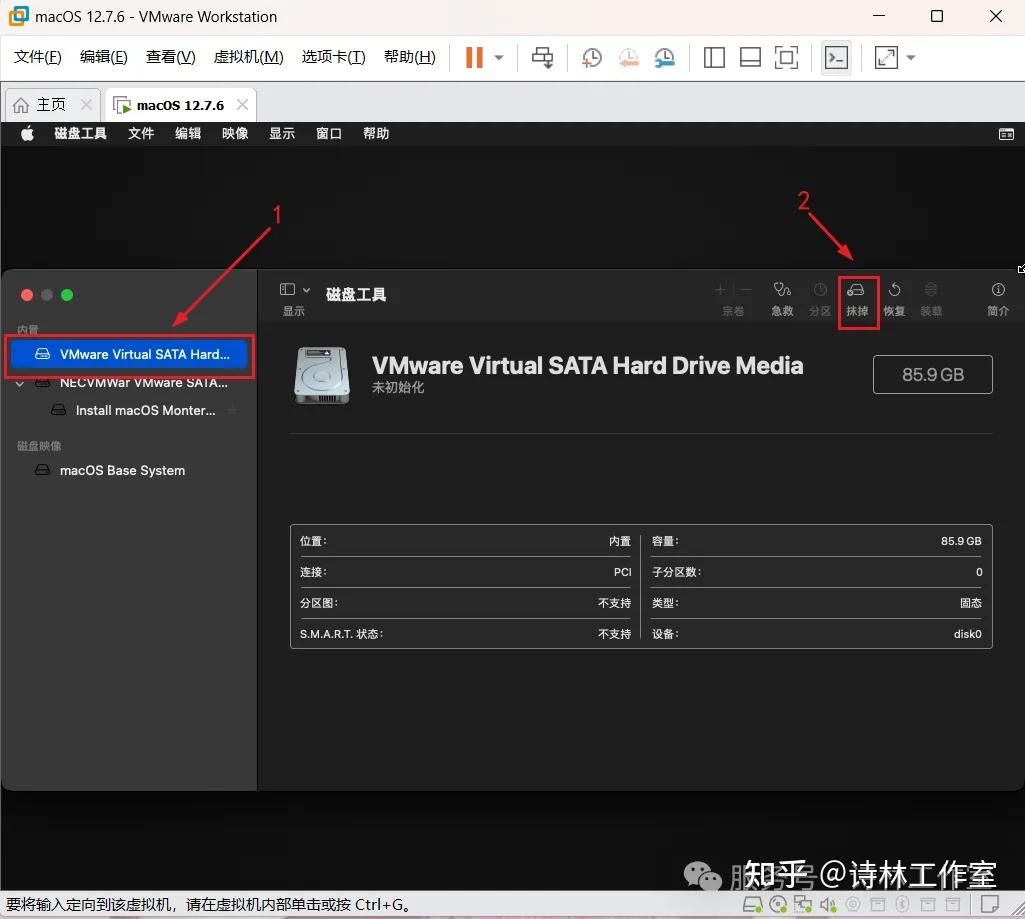1025x919 pixels.
Task: Select VMware Virtual SATA Hard drive in sidebar
Action: click(129, 354)
